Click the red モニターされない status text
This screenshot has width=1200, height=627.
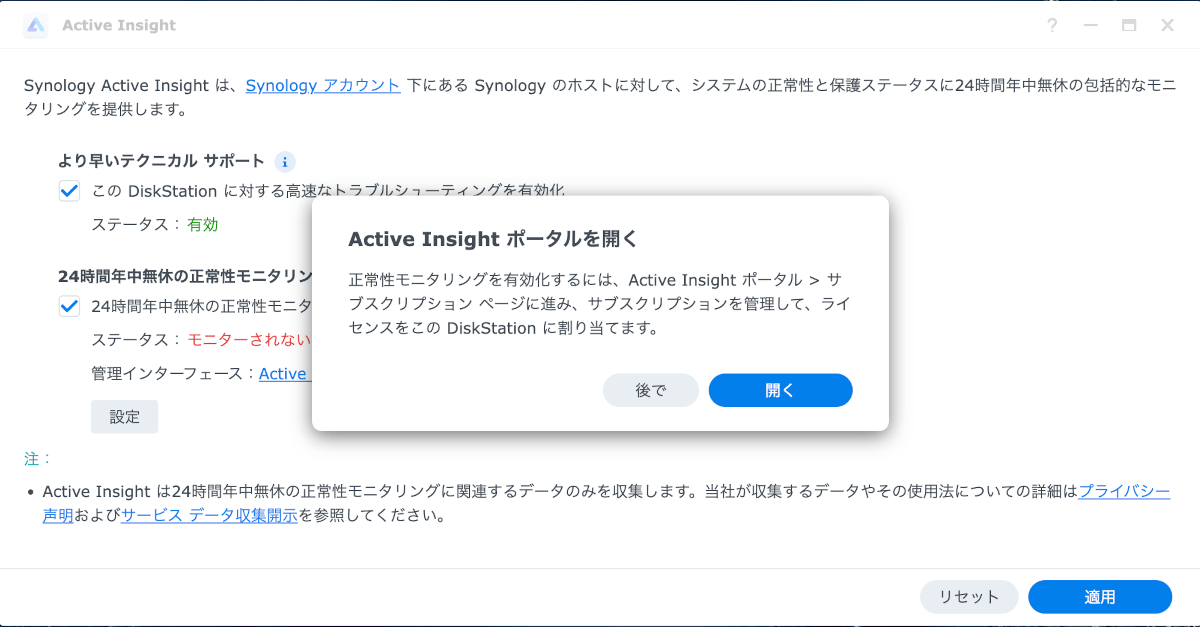tap(250, 340)
